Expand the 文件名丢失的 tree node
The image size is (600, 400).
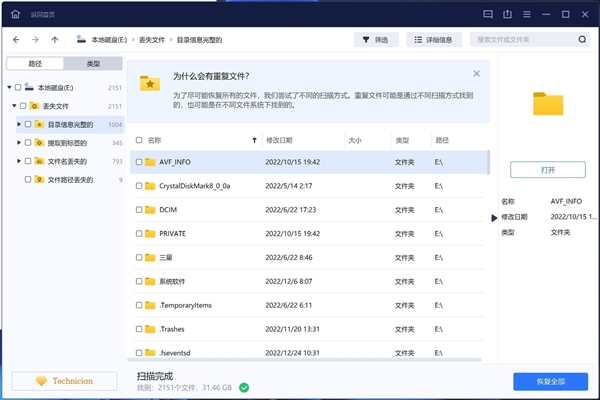point(20,161)
